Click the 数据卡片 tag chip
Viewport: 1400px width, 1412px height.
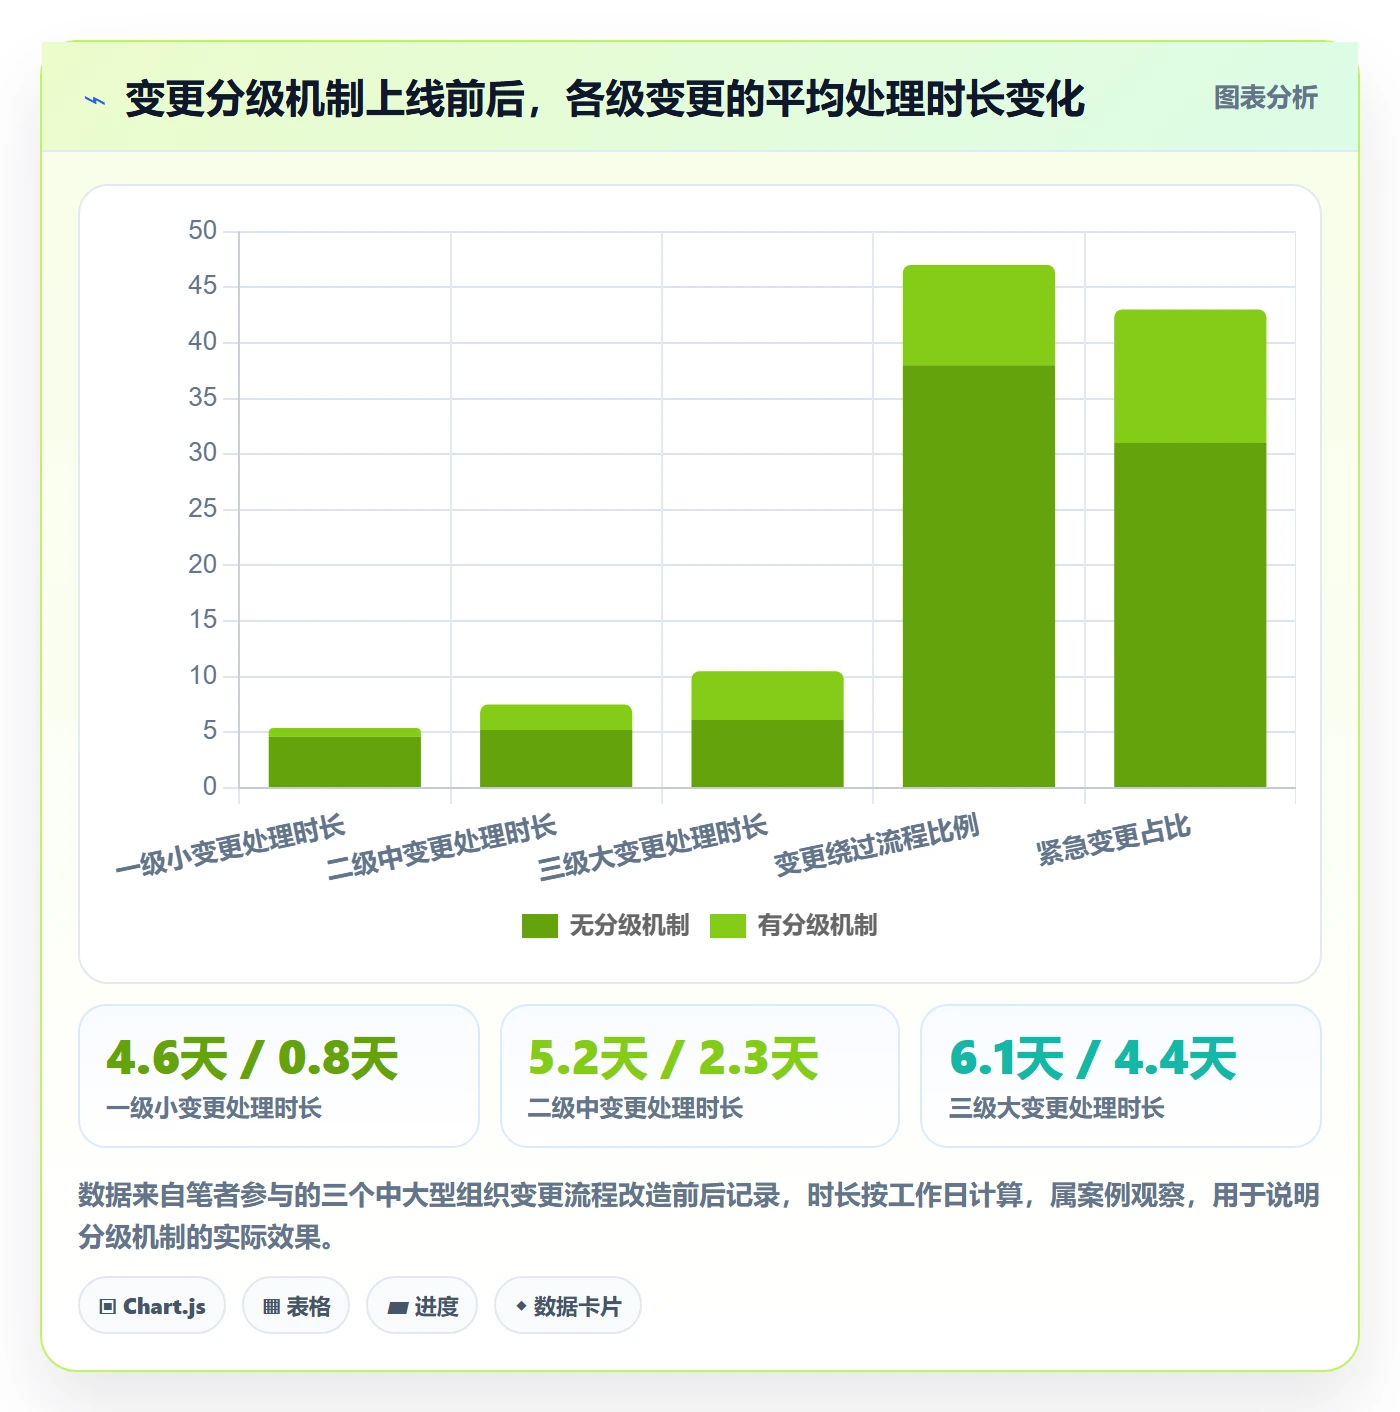tap(568, 1306)
